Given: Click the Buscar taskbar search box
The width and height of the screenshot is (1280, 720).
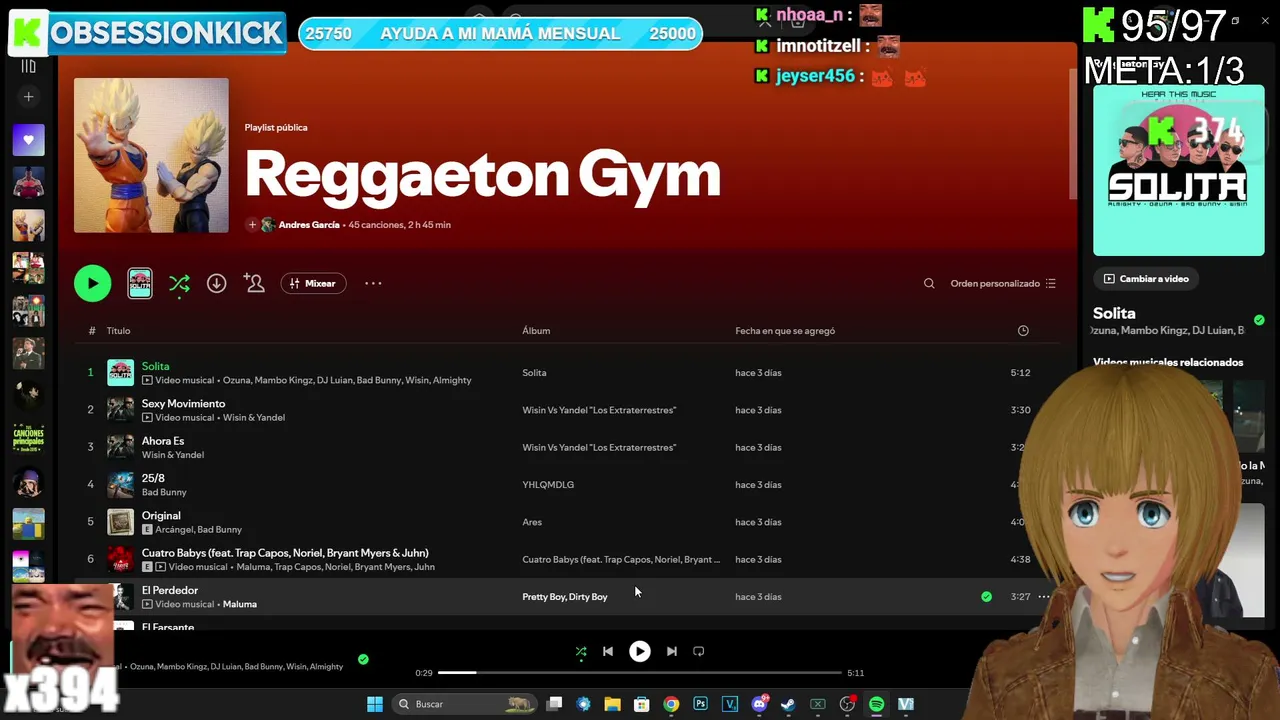Looking at the screenshot, I should (x=465, y=704).
